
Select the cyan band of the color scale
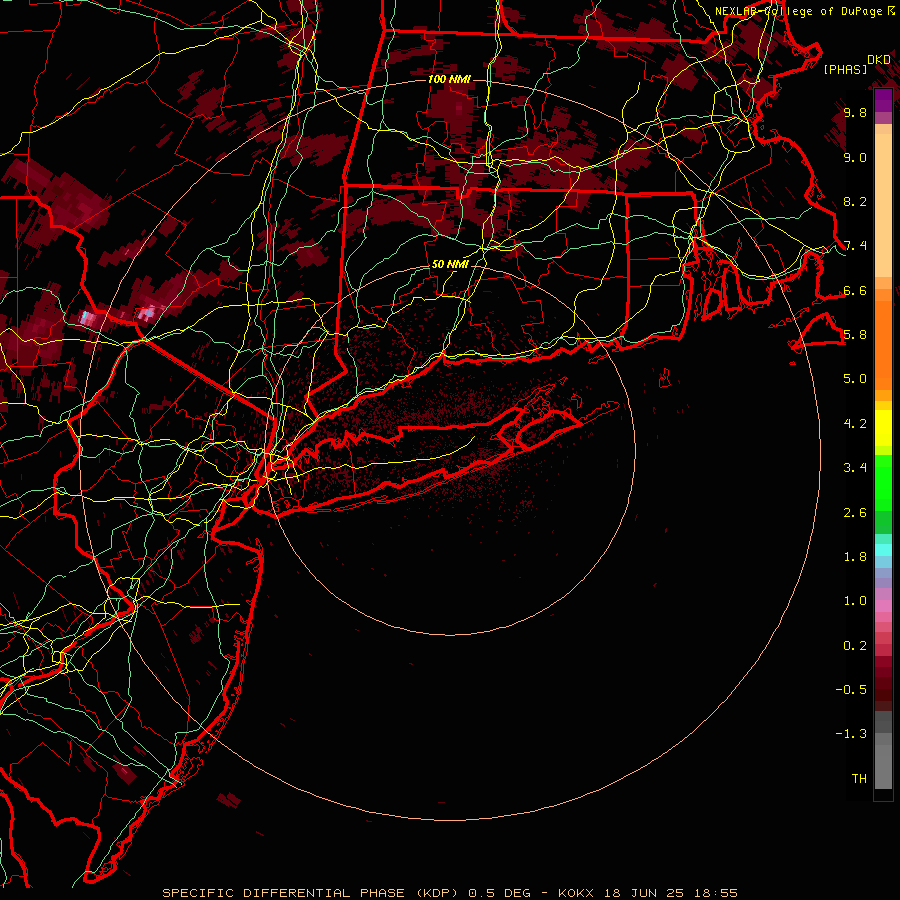(883, 550)
